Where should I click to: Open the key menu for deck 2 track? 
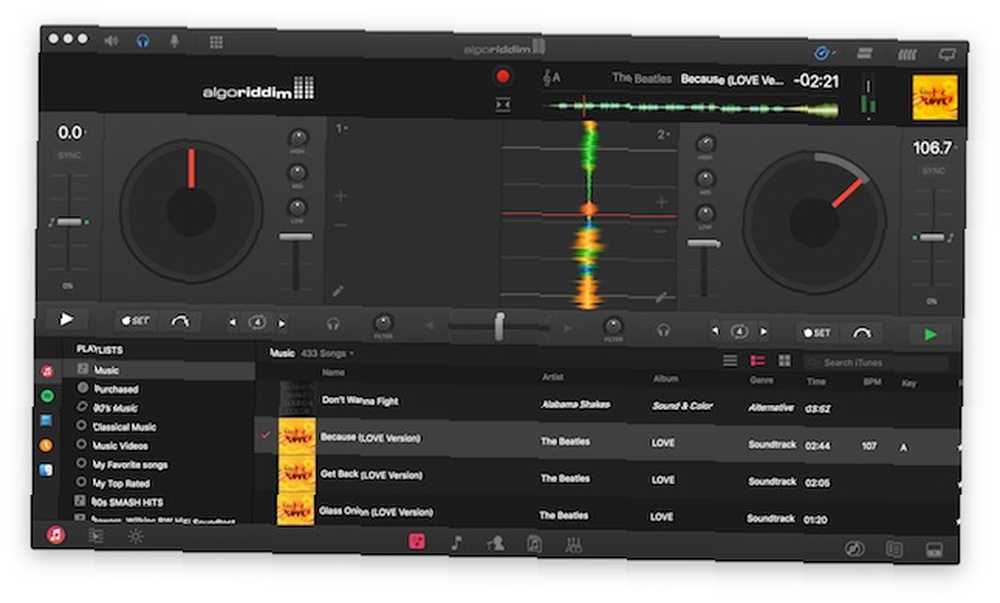[552, 78]
